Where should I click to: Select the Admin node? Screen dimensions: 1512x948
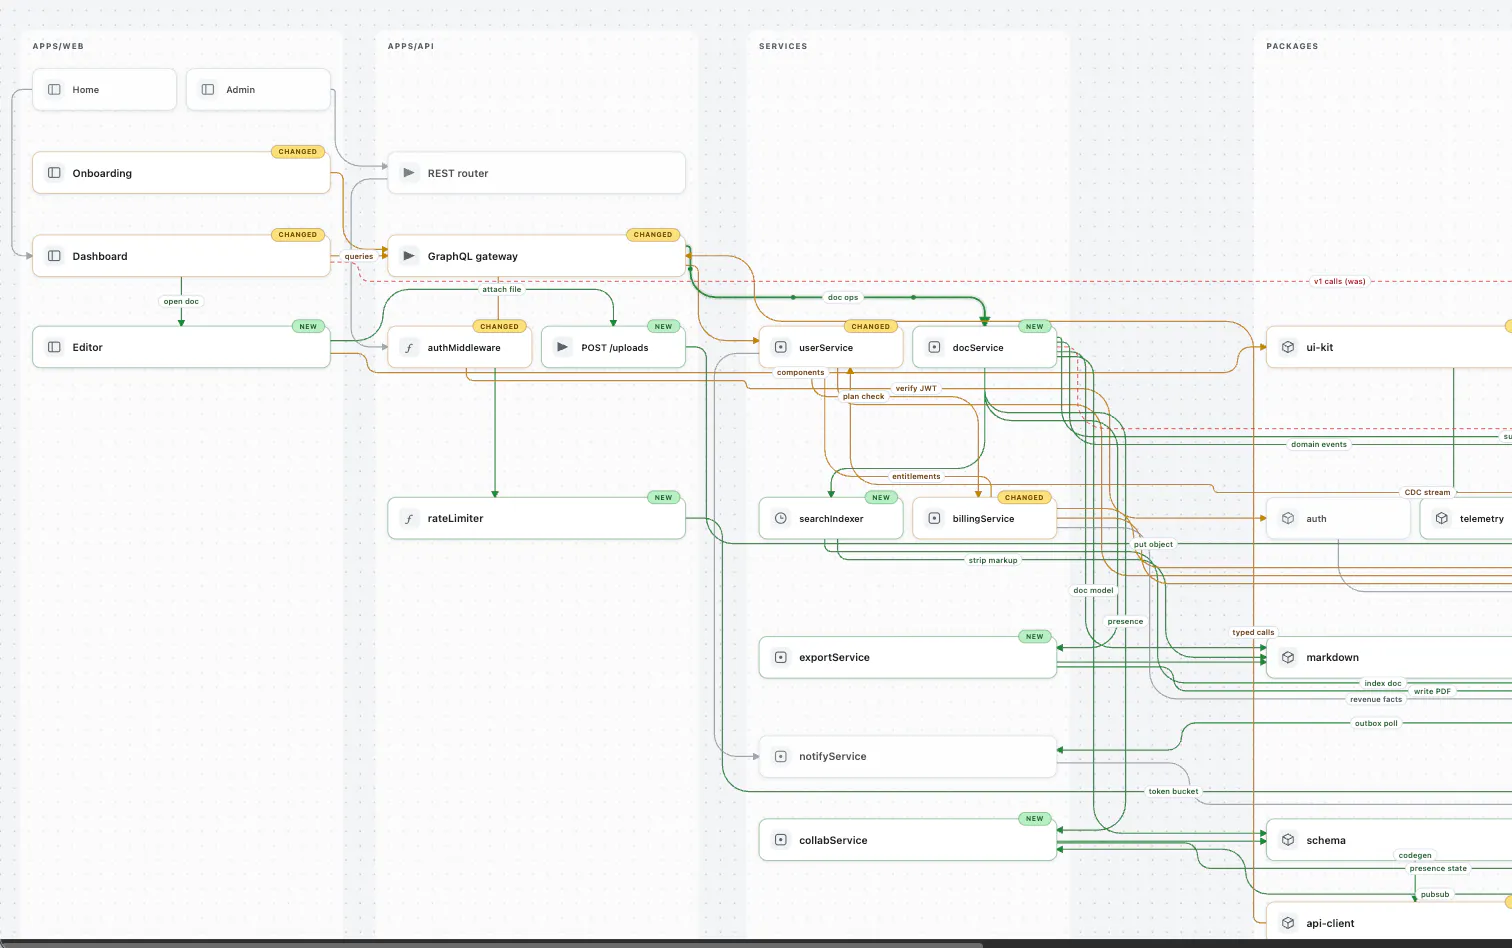point(258,90)
